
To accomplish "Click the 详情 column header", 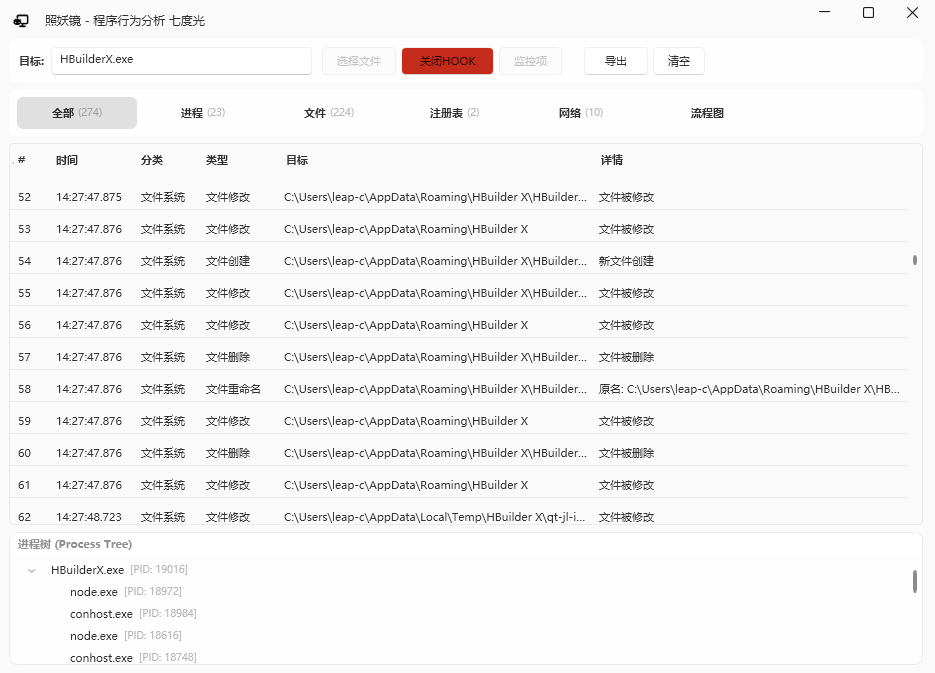I will click(x=611, y=160).
